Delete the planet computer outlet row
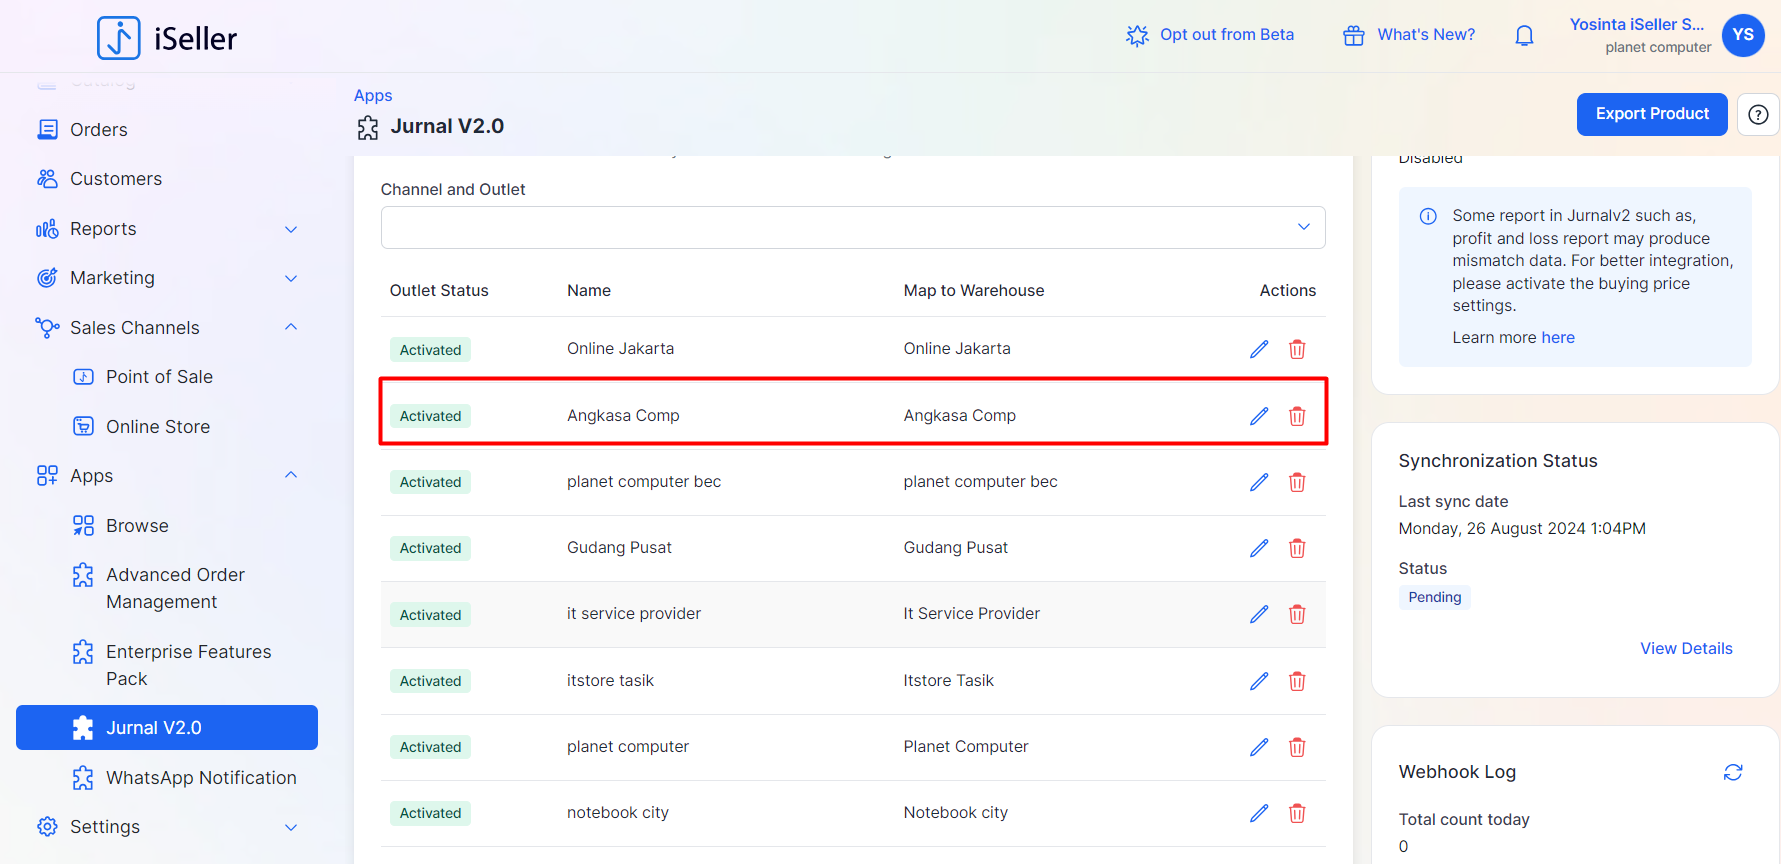Viewport: 1781px width, 864px height. [x=1297, y=747]
